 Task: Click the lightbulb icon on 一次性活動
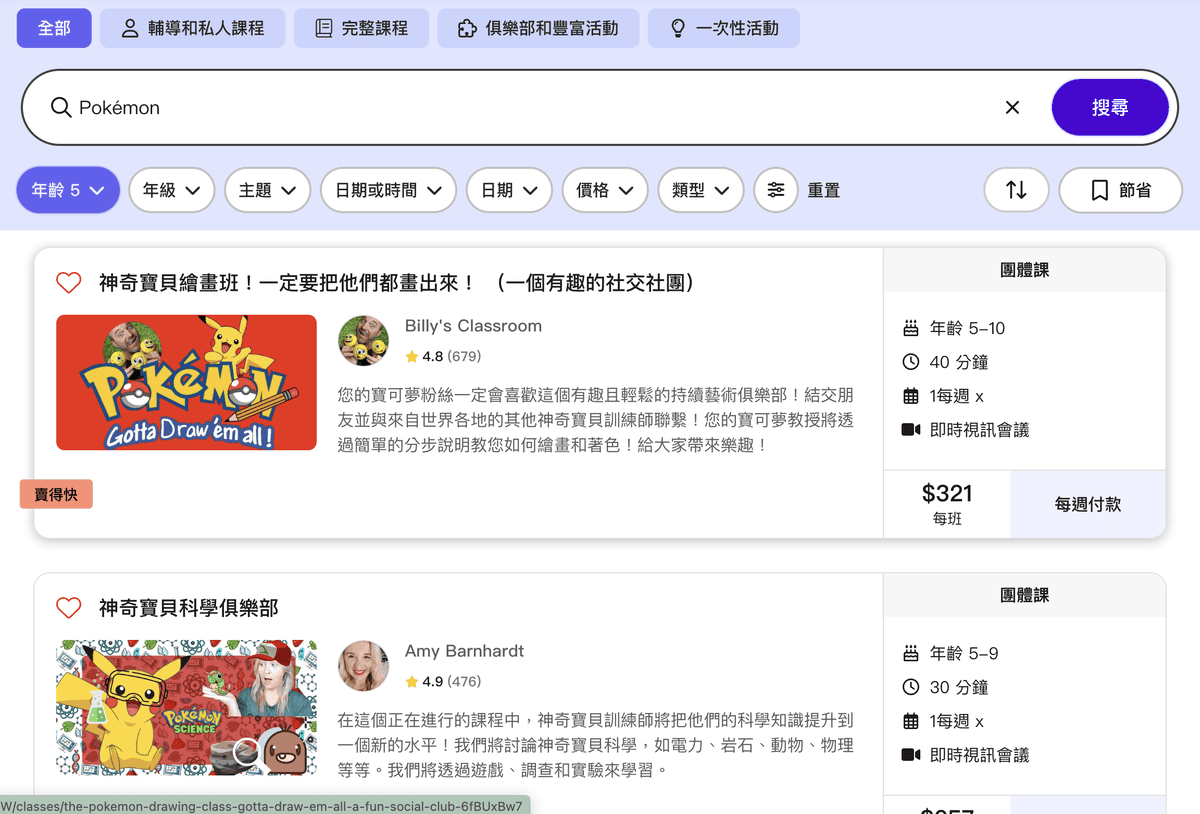pyautogui.click(x=677, y=28)
